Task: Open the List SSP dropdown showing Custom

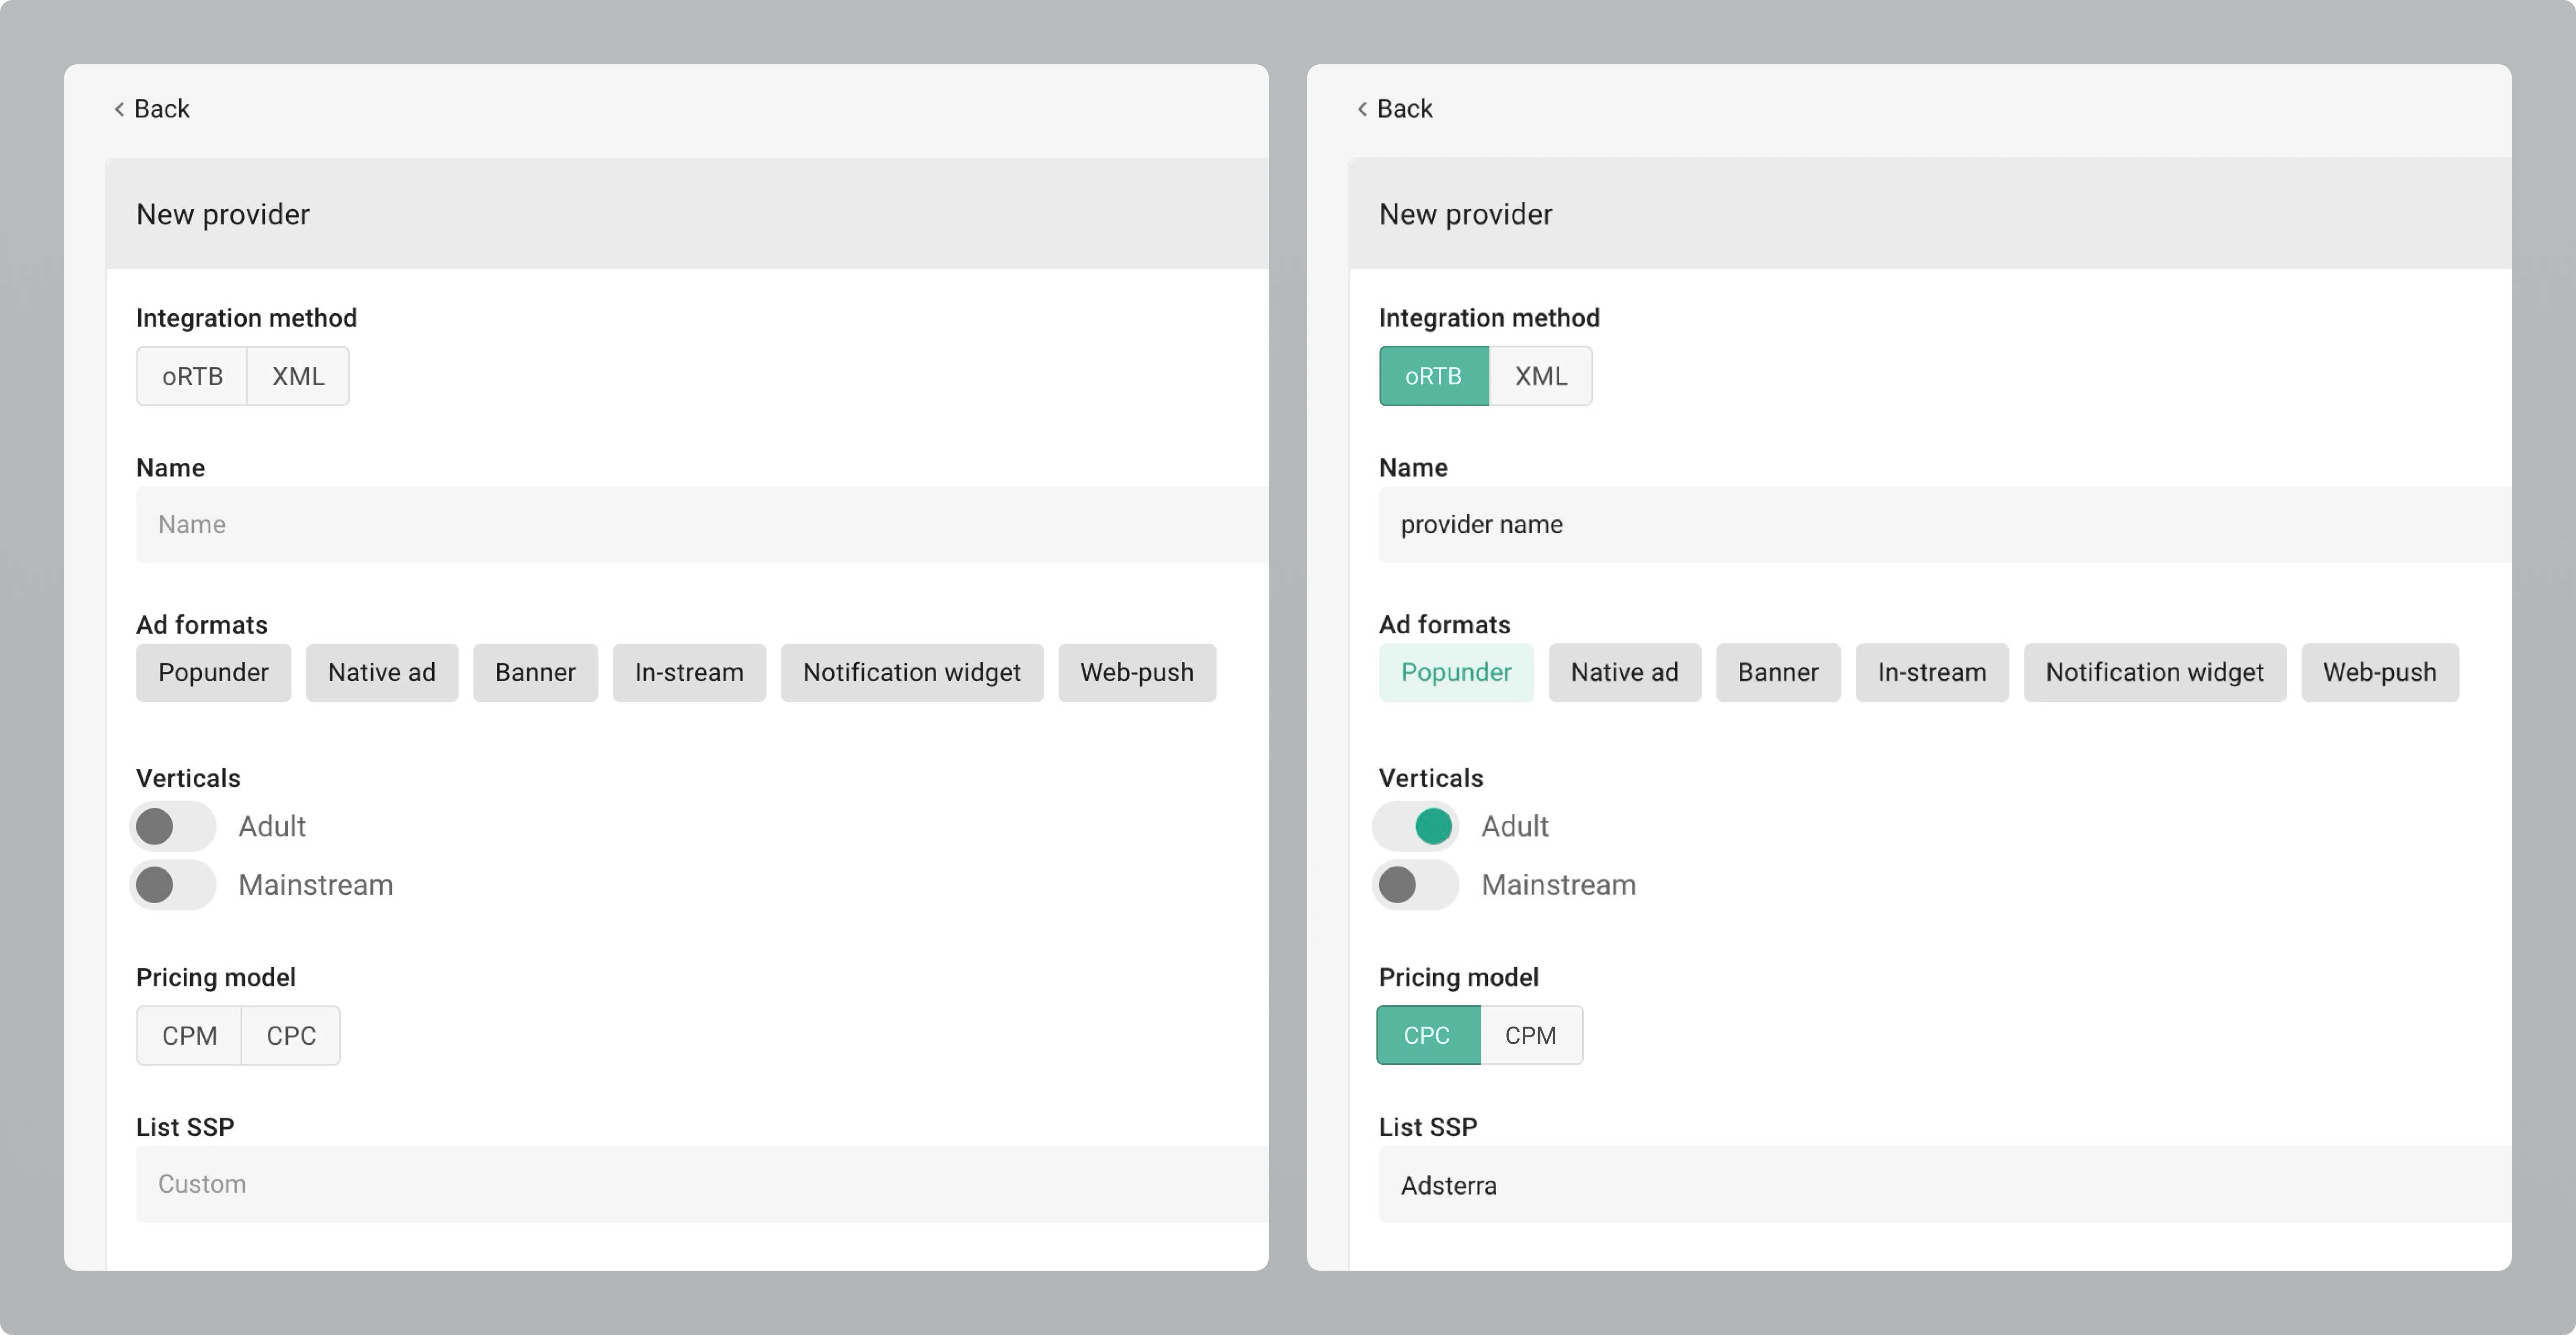Action: pyautogui.click(x=700, y=1184)
